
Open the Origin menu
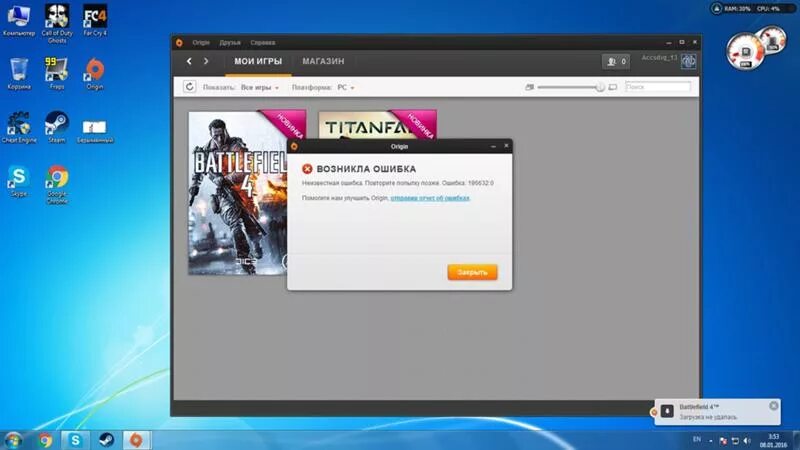pyautogui.click(x=201, y=43)
